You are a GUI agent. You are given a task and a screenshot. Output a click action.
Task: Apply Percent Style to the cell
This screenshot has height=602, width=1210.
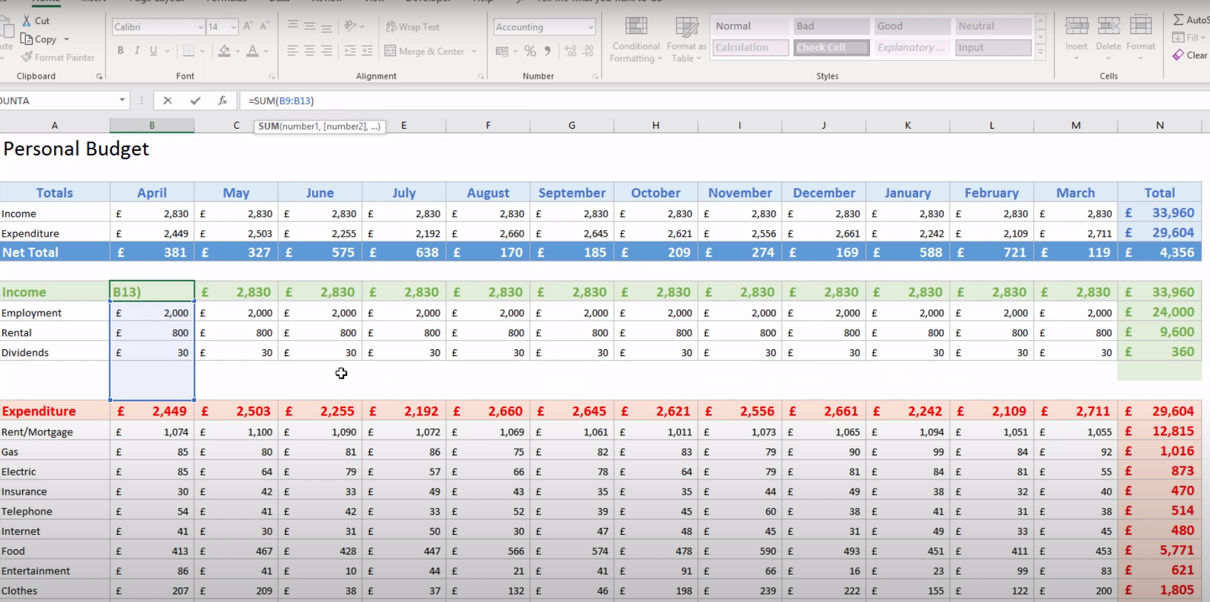530,51
